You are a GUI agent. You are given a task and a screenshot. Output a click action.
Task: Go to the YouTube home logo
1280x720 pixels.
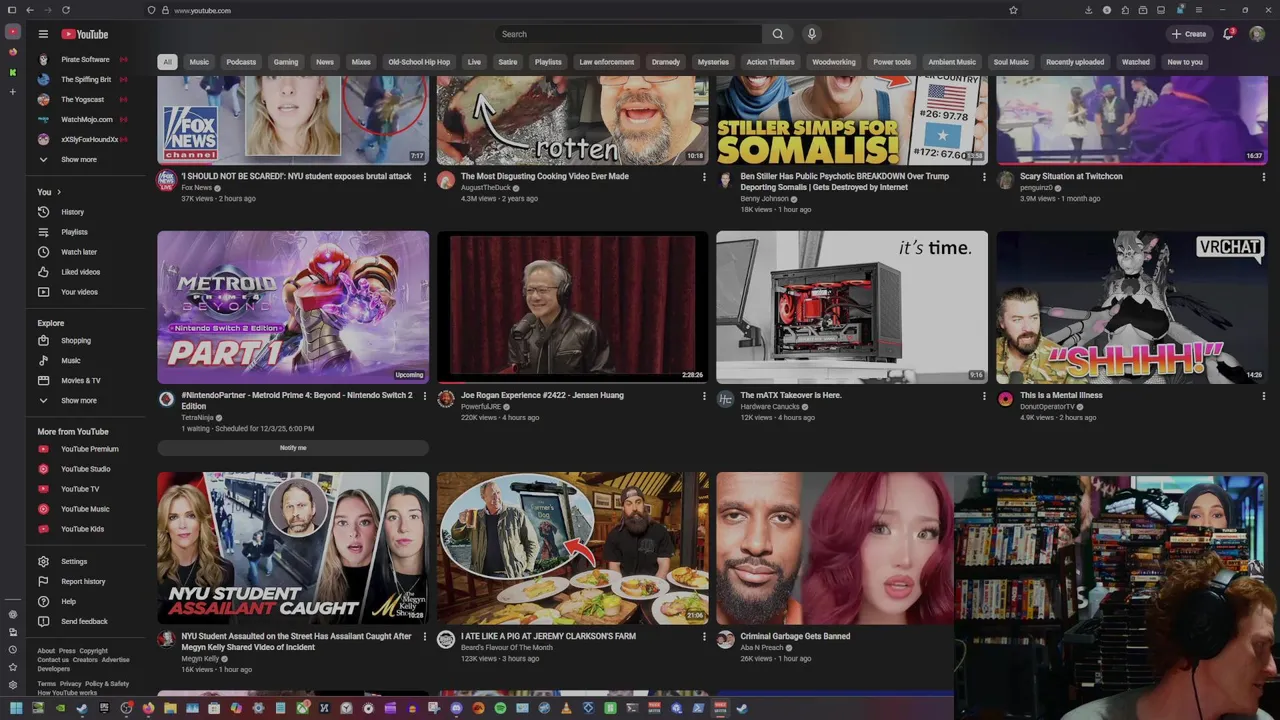click(x=85, y=34)
